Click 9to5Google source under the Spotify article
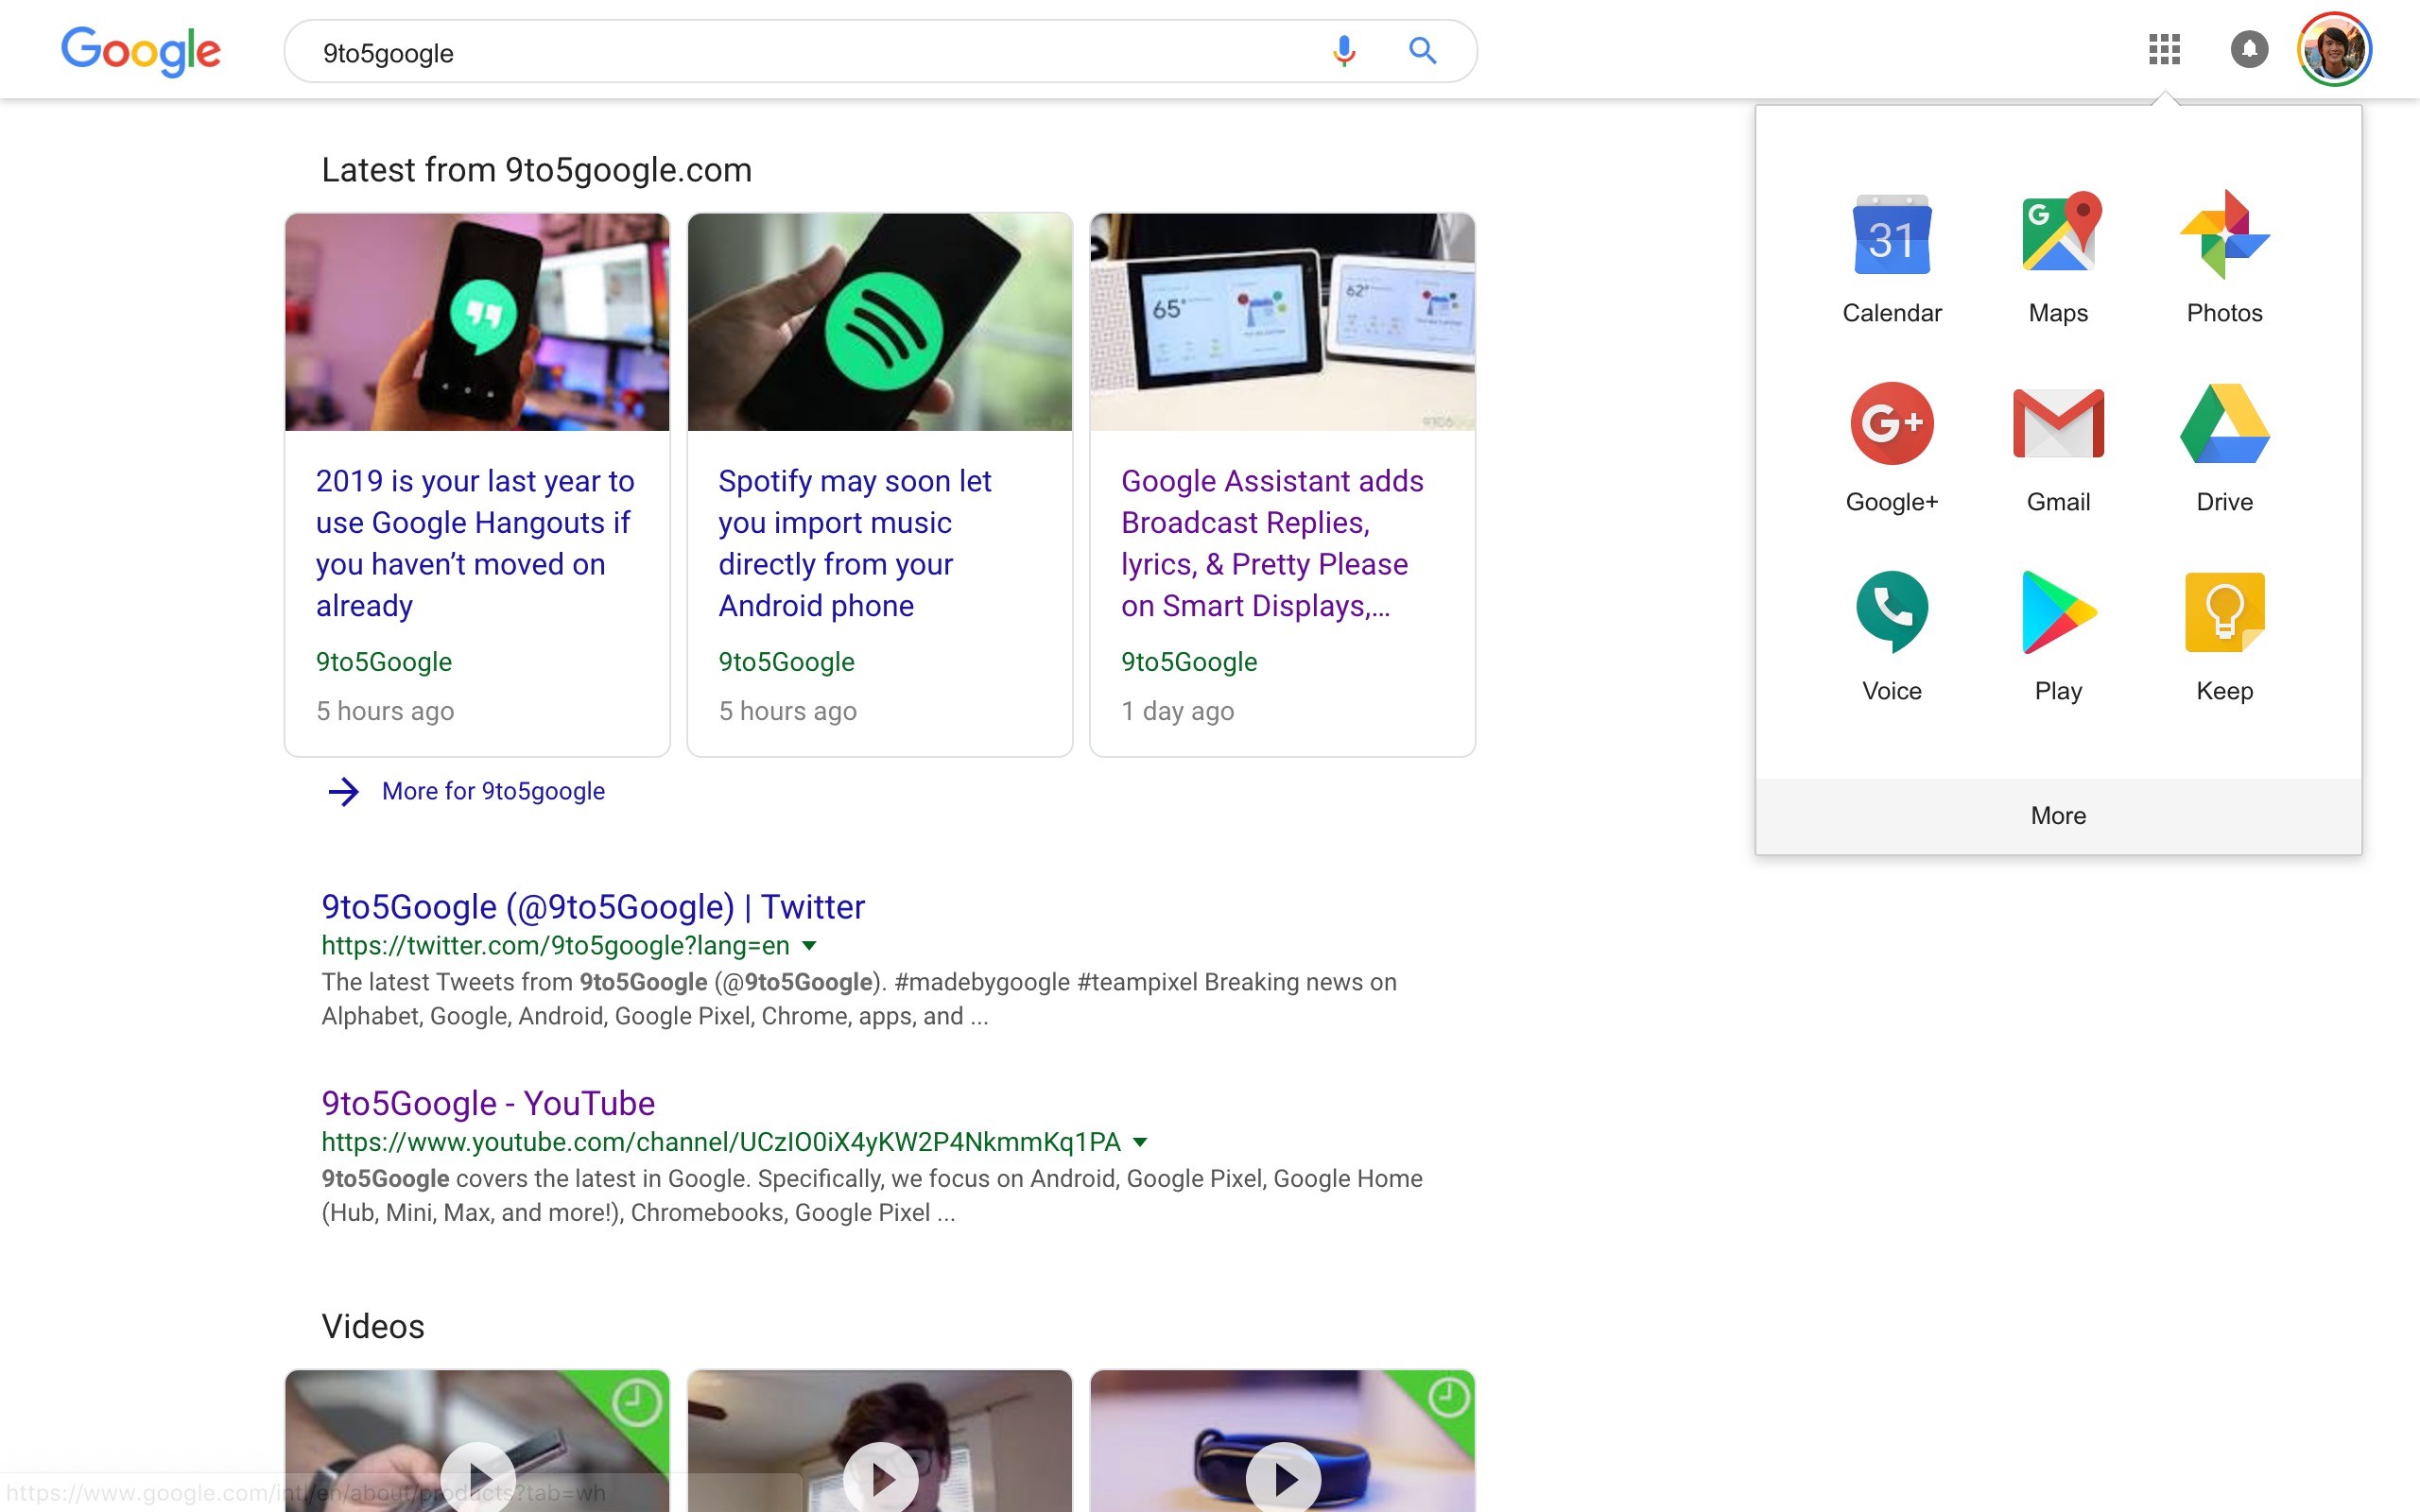This screenshot has height=1512, width=2420. click(786, 662)
